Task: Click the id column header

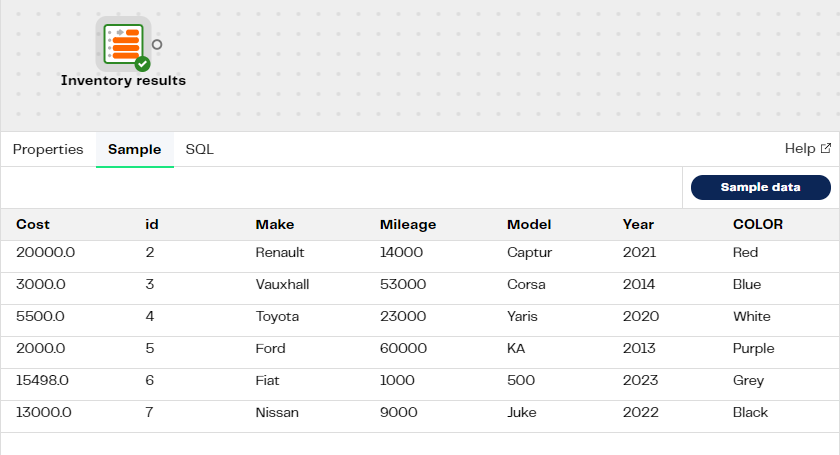Action: [x=152, y=225]
